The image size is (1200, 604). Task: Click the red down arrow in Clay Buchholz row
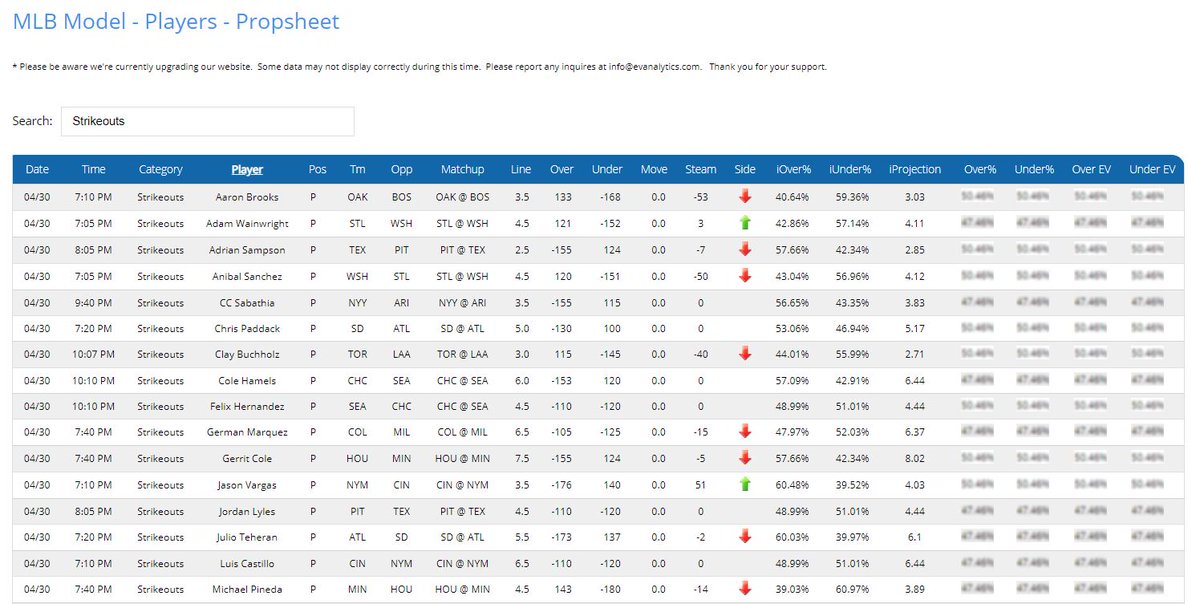(745, 353)
